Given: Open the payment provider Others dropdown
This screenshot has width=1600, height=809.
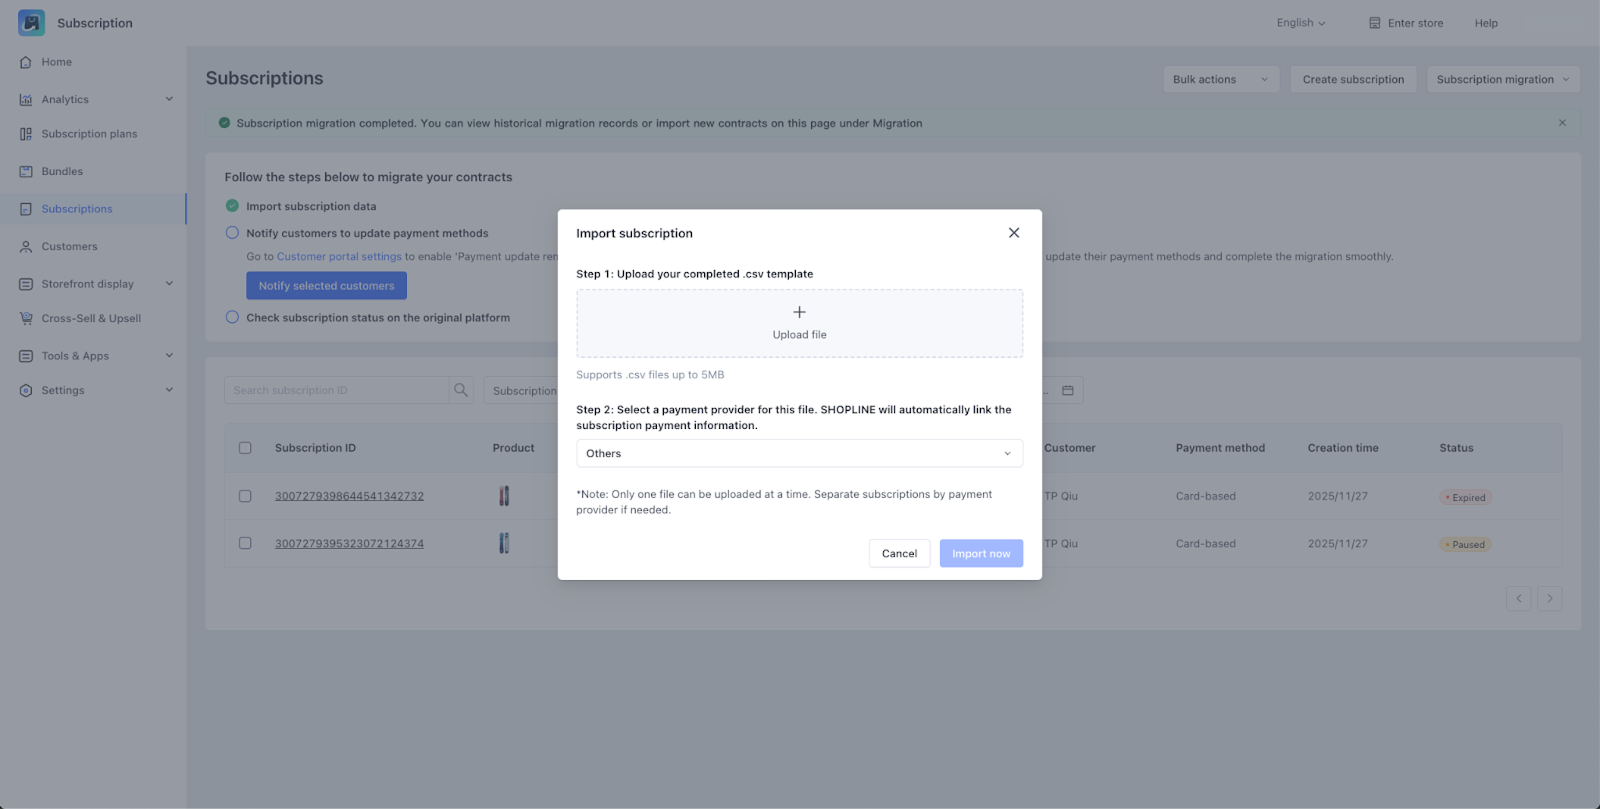Looking at the screenshot, I should [x=799, y=454].
